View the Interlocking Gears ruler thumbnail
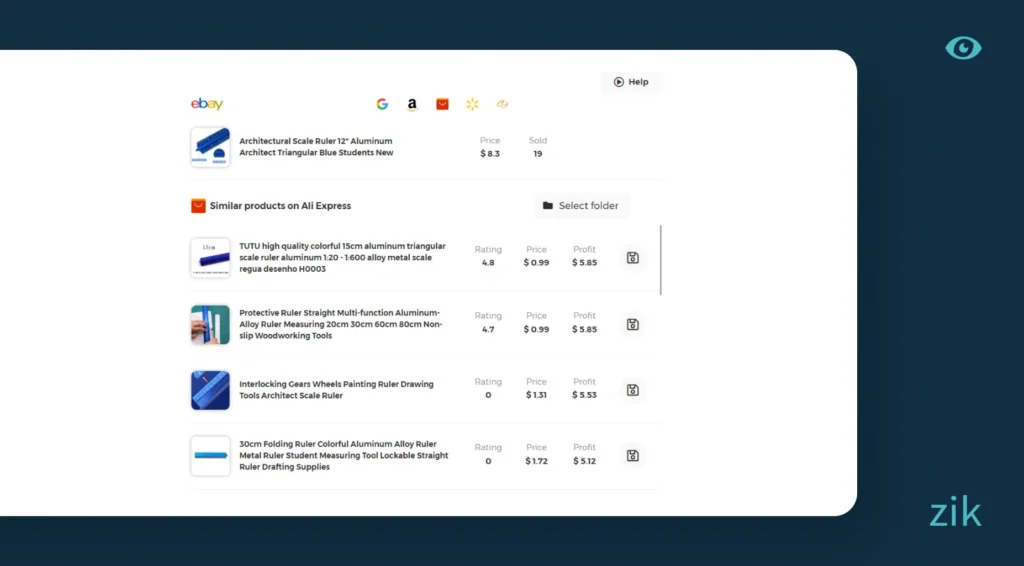 (210, 390)
